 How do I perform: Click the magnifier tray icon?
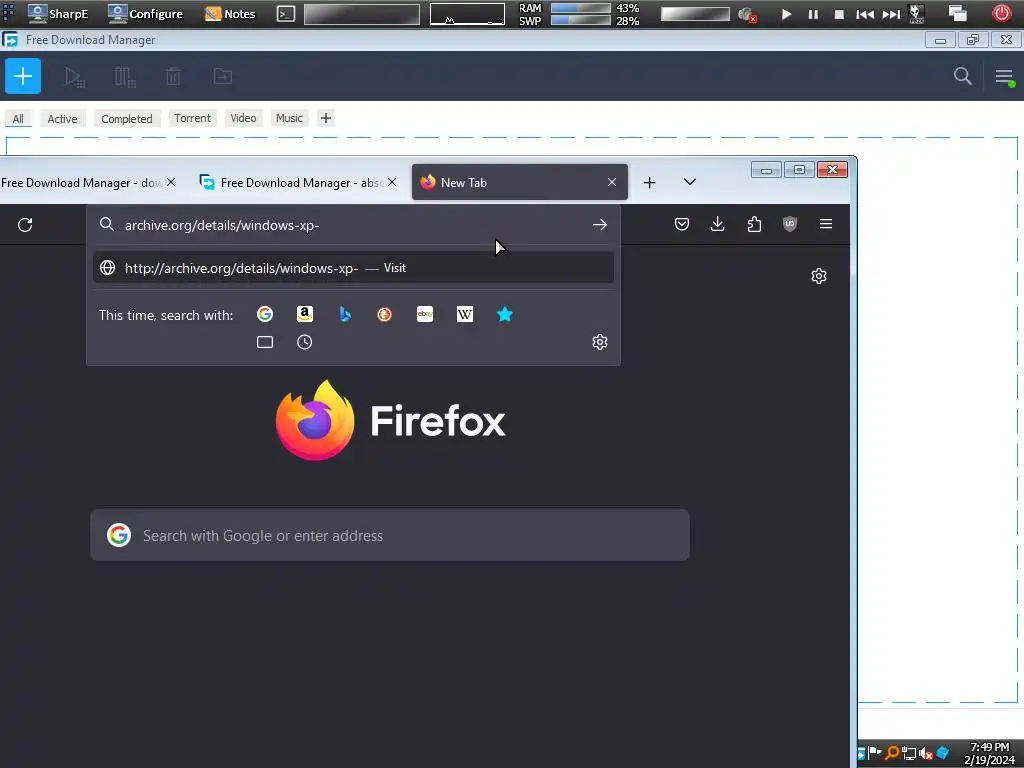coord(892,753)
